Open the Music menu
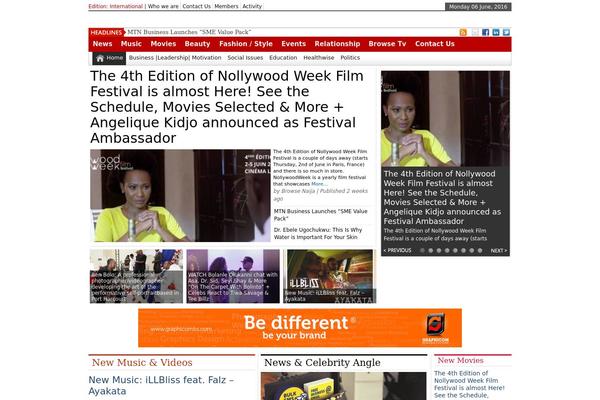 tap(131, 44)
